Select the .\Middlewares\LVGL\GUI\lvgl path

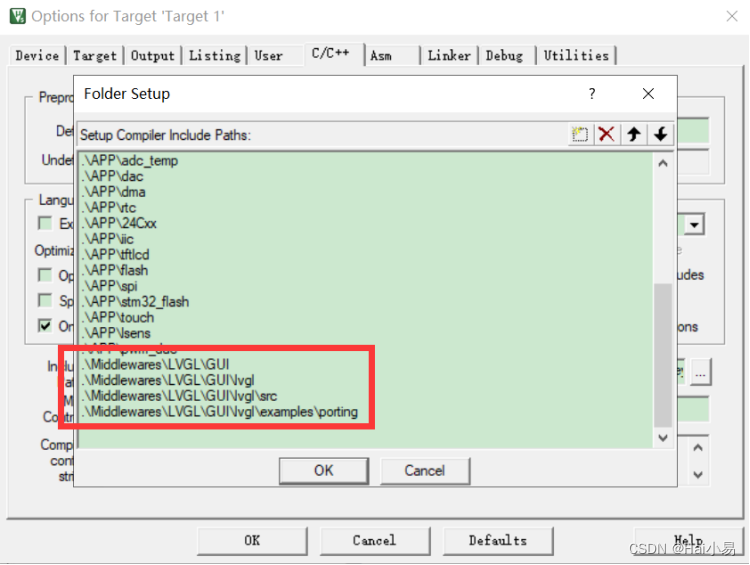pos(168,380)
